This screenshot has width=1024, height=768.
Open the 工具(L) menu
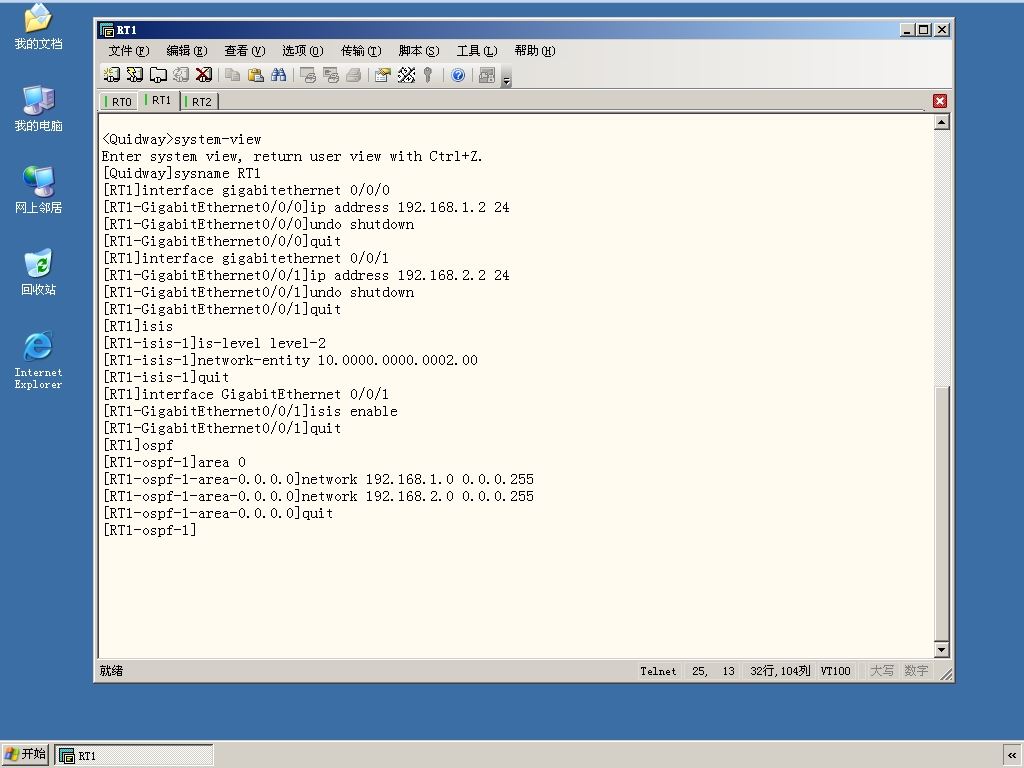pos(477,51)
